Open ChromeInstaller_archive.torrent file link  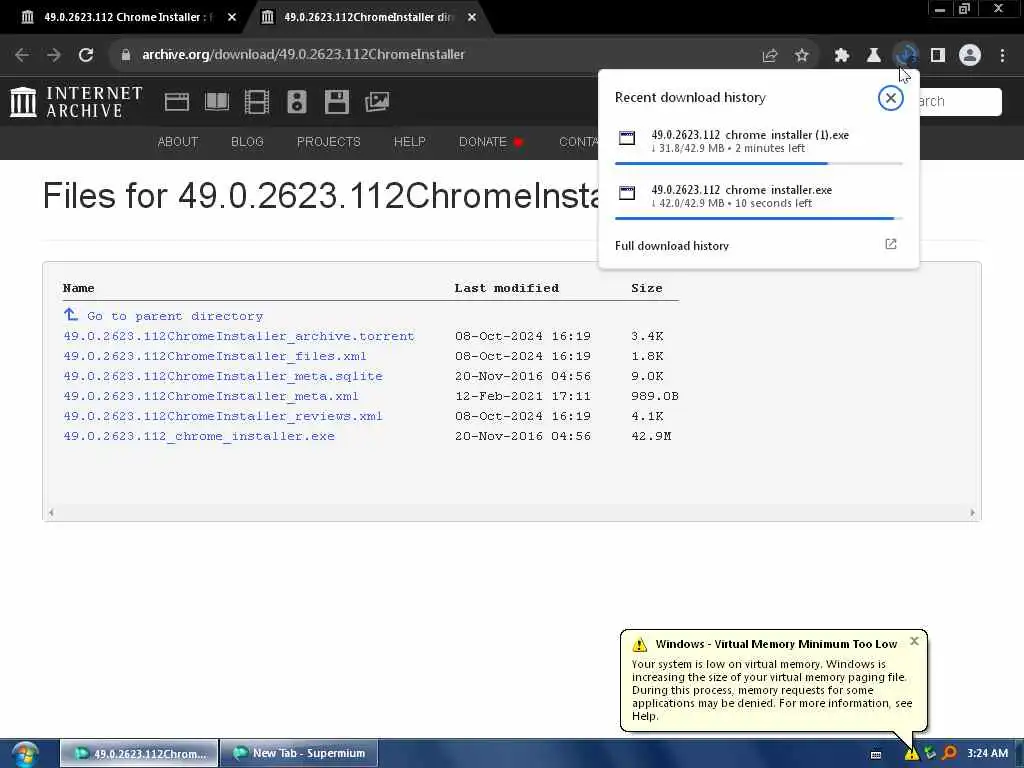point(238,336)
